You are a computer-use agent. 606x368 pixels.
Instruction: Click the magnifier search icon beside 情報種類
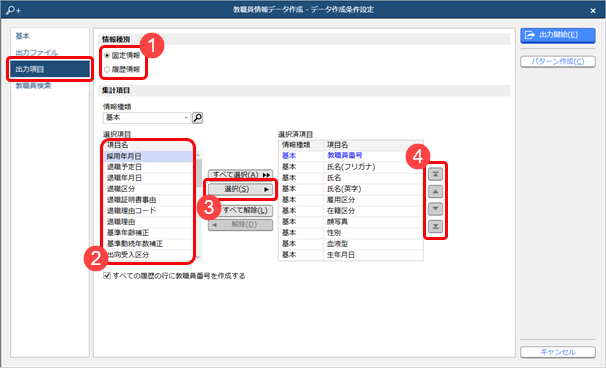pos(197,118)
